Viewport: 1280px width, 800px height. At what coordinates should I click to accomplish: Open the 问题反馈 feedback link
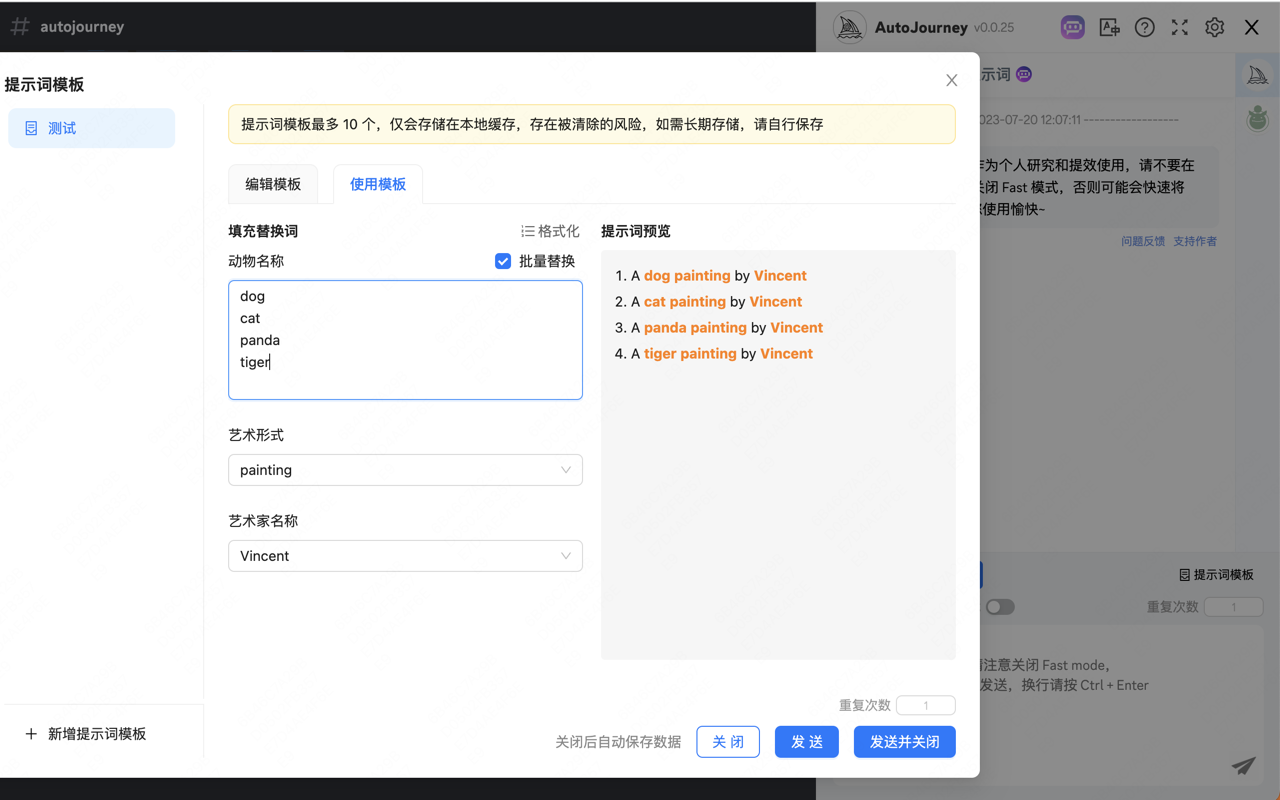point(1142,240)
